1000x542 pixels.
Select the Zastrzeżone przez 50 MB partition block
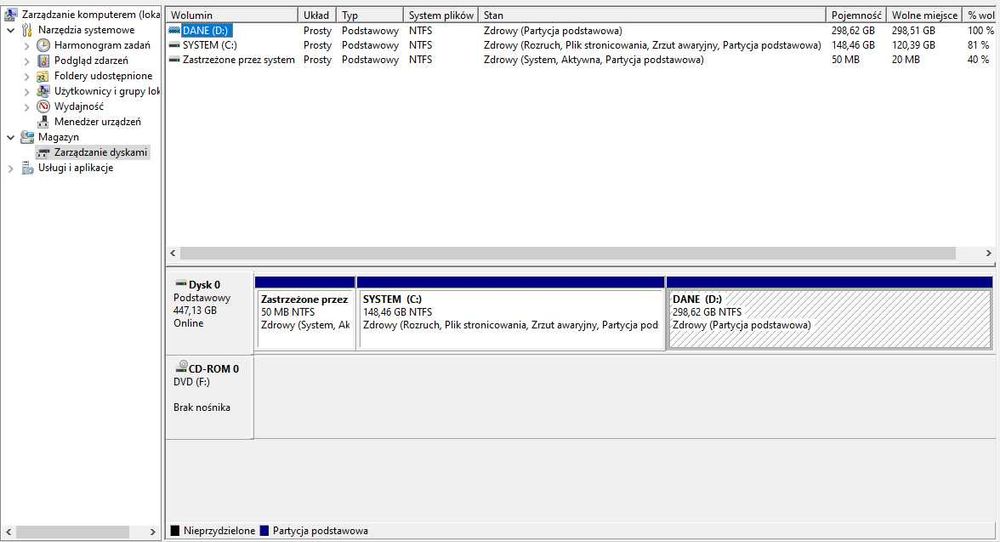coord(305,313)
